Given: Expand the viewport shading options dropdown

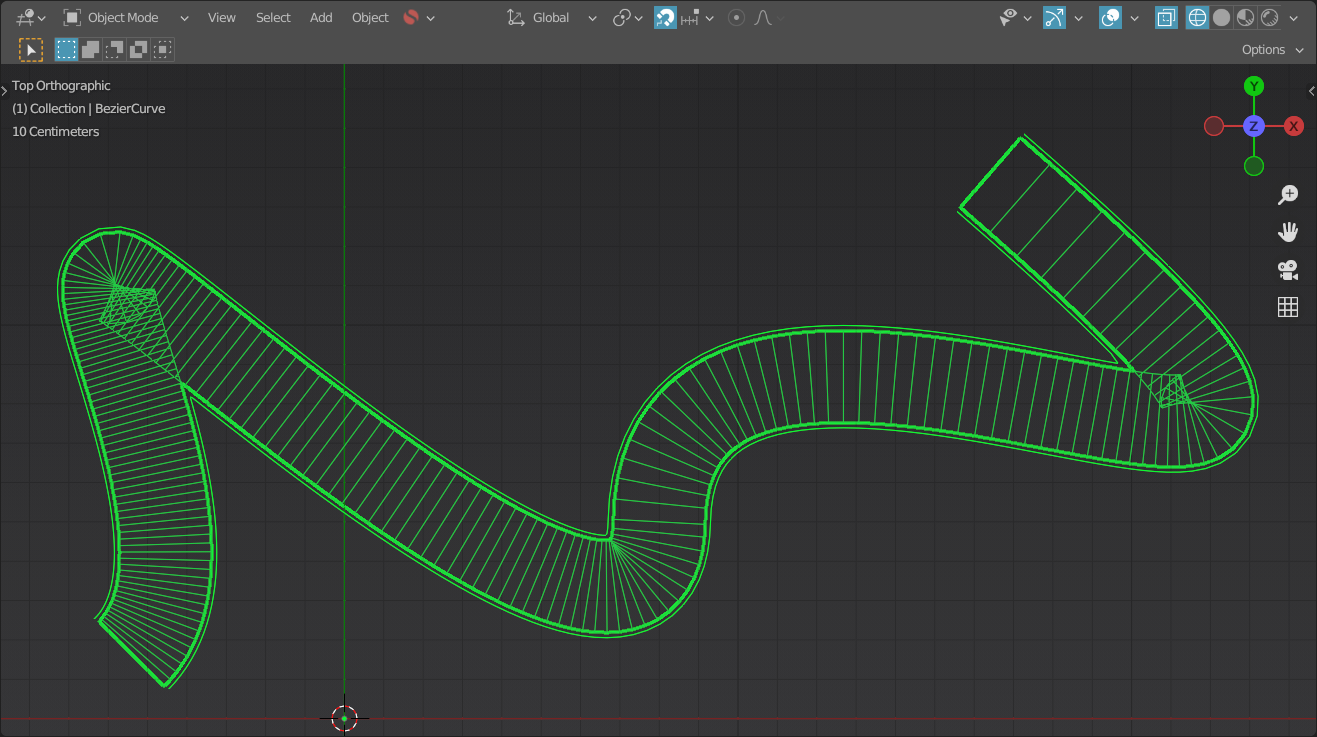Looking at the screenshot, I should (x=1294, y=18).
